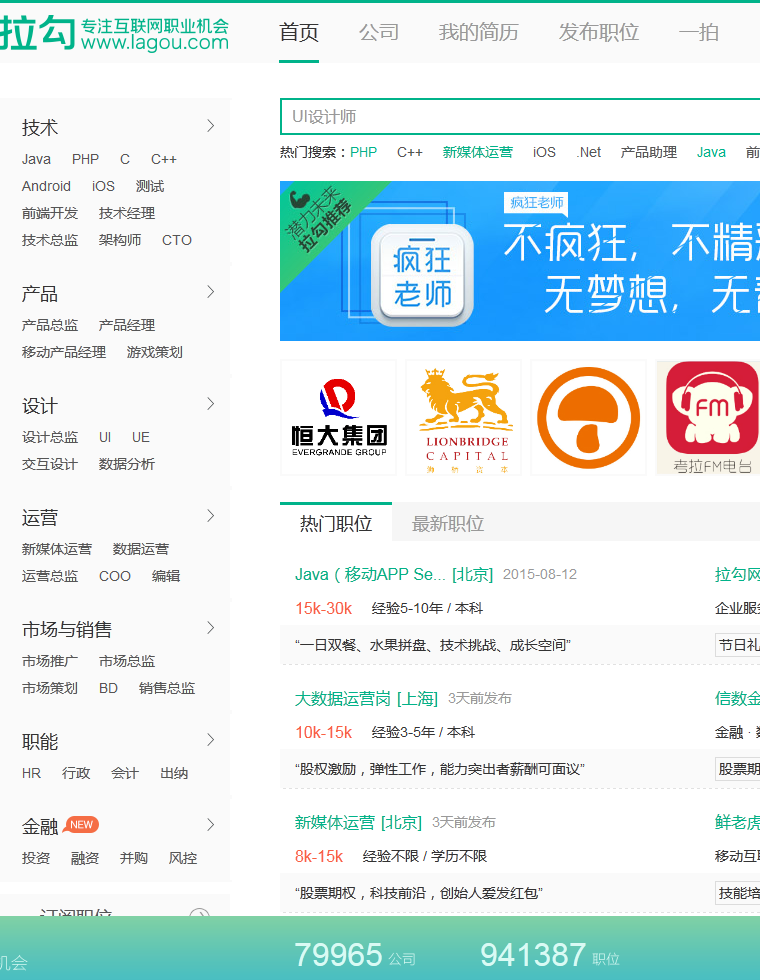Click the Lagou logo at top left
The image size is (760, 980).
pyautogui.click(x=114, y=32)
